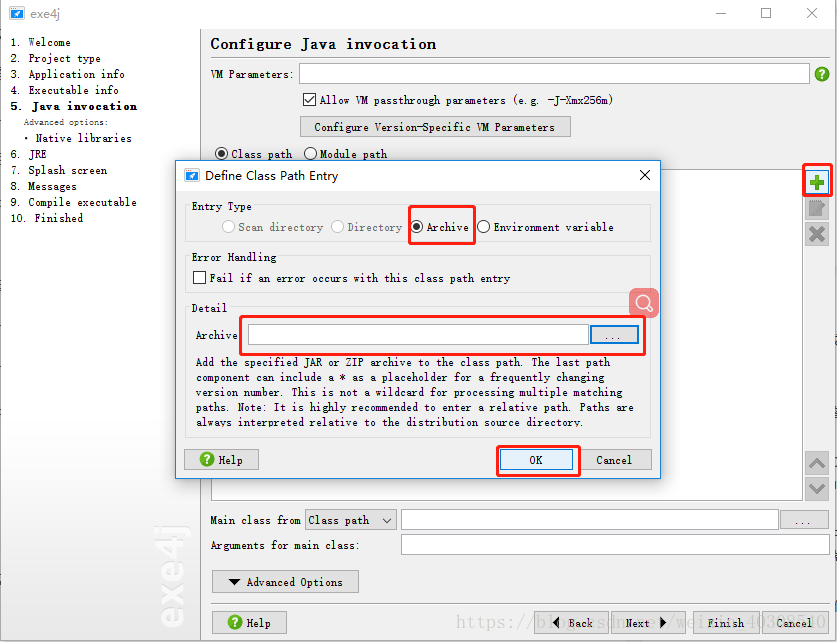The width and height of the screenshot is (837, 642).
Task: Click the red magnifier search overlay icon
Action: pyautogui.click(x=644, y=303)
